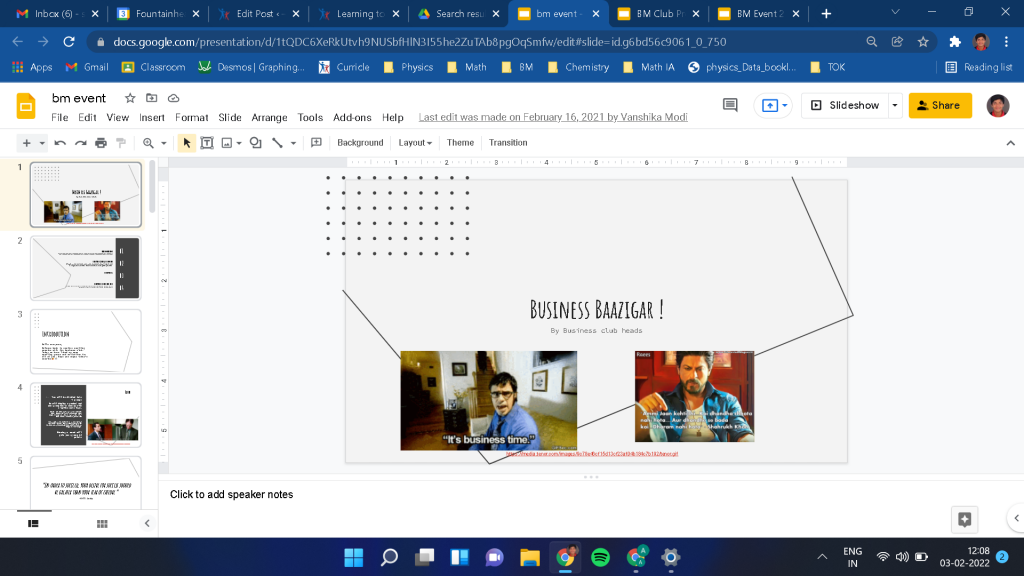Click the zoom magnifier tool
This screenshot has height=576, width=1024.
[x=148, y=142]
